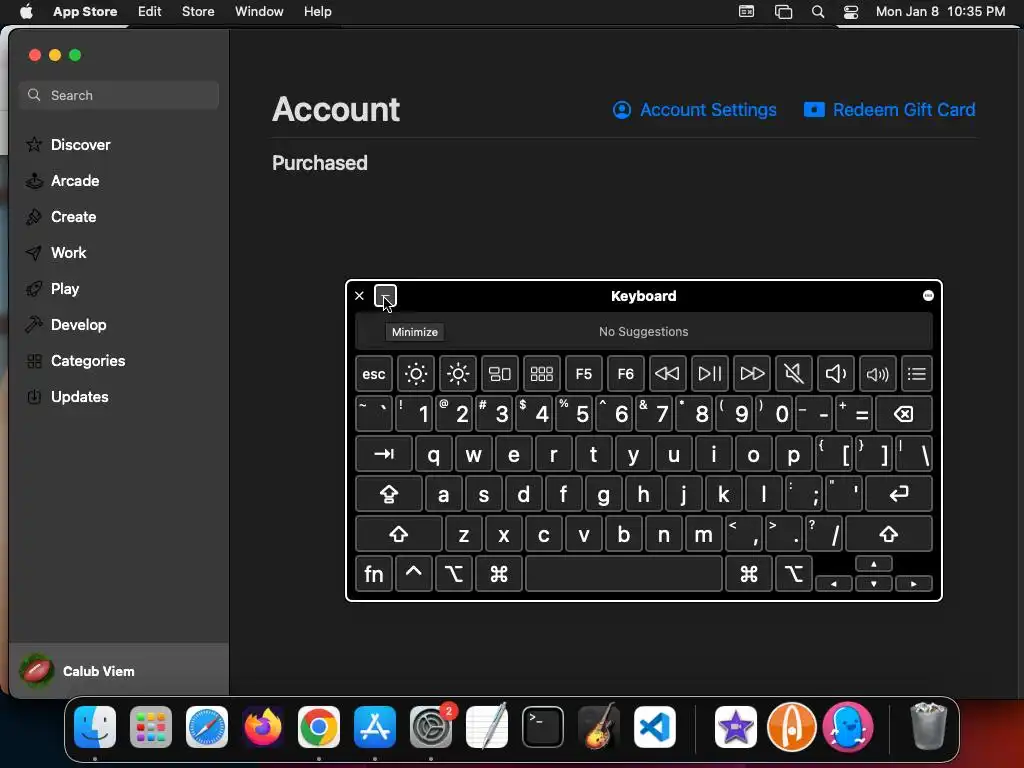
Task: Open Account Settings link
Action: [695, 110]
